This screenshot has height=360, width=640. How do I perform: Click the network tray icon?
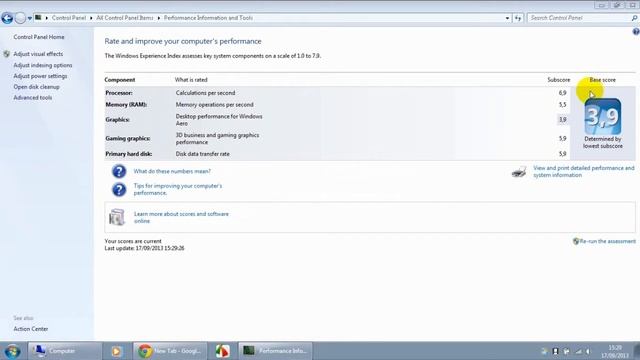click(x=578, y=351)
